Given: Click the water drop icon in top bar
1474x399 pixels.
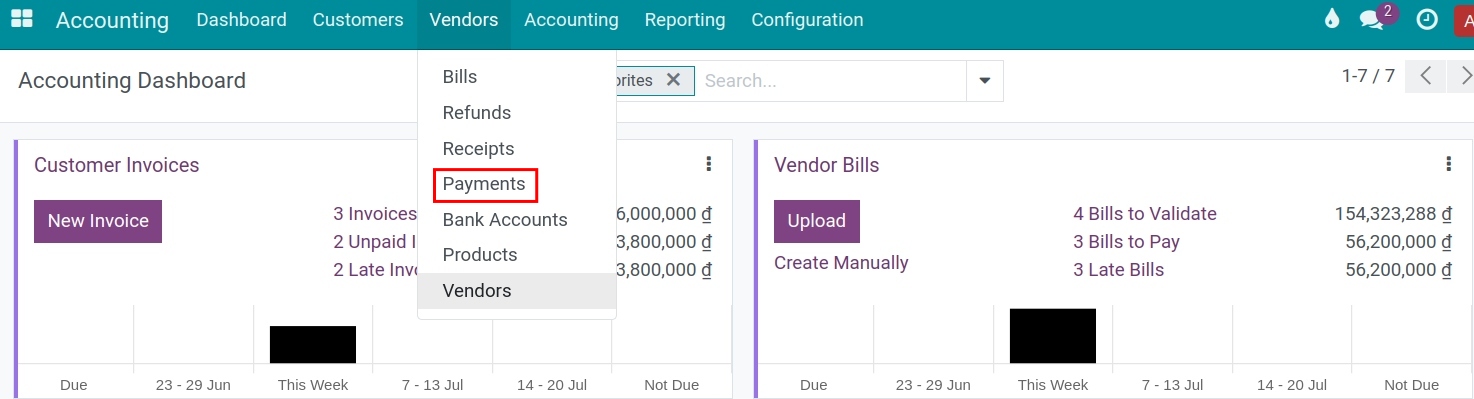Looking at the screenshot, I should point(1331,19).
